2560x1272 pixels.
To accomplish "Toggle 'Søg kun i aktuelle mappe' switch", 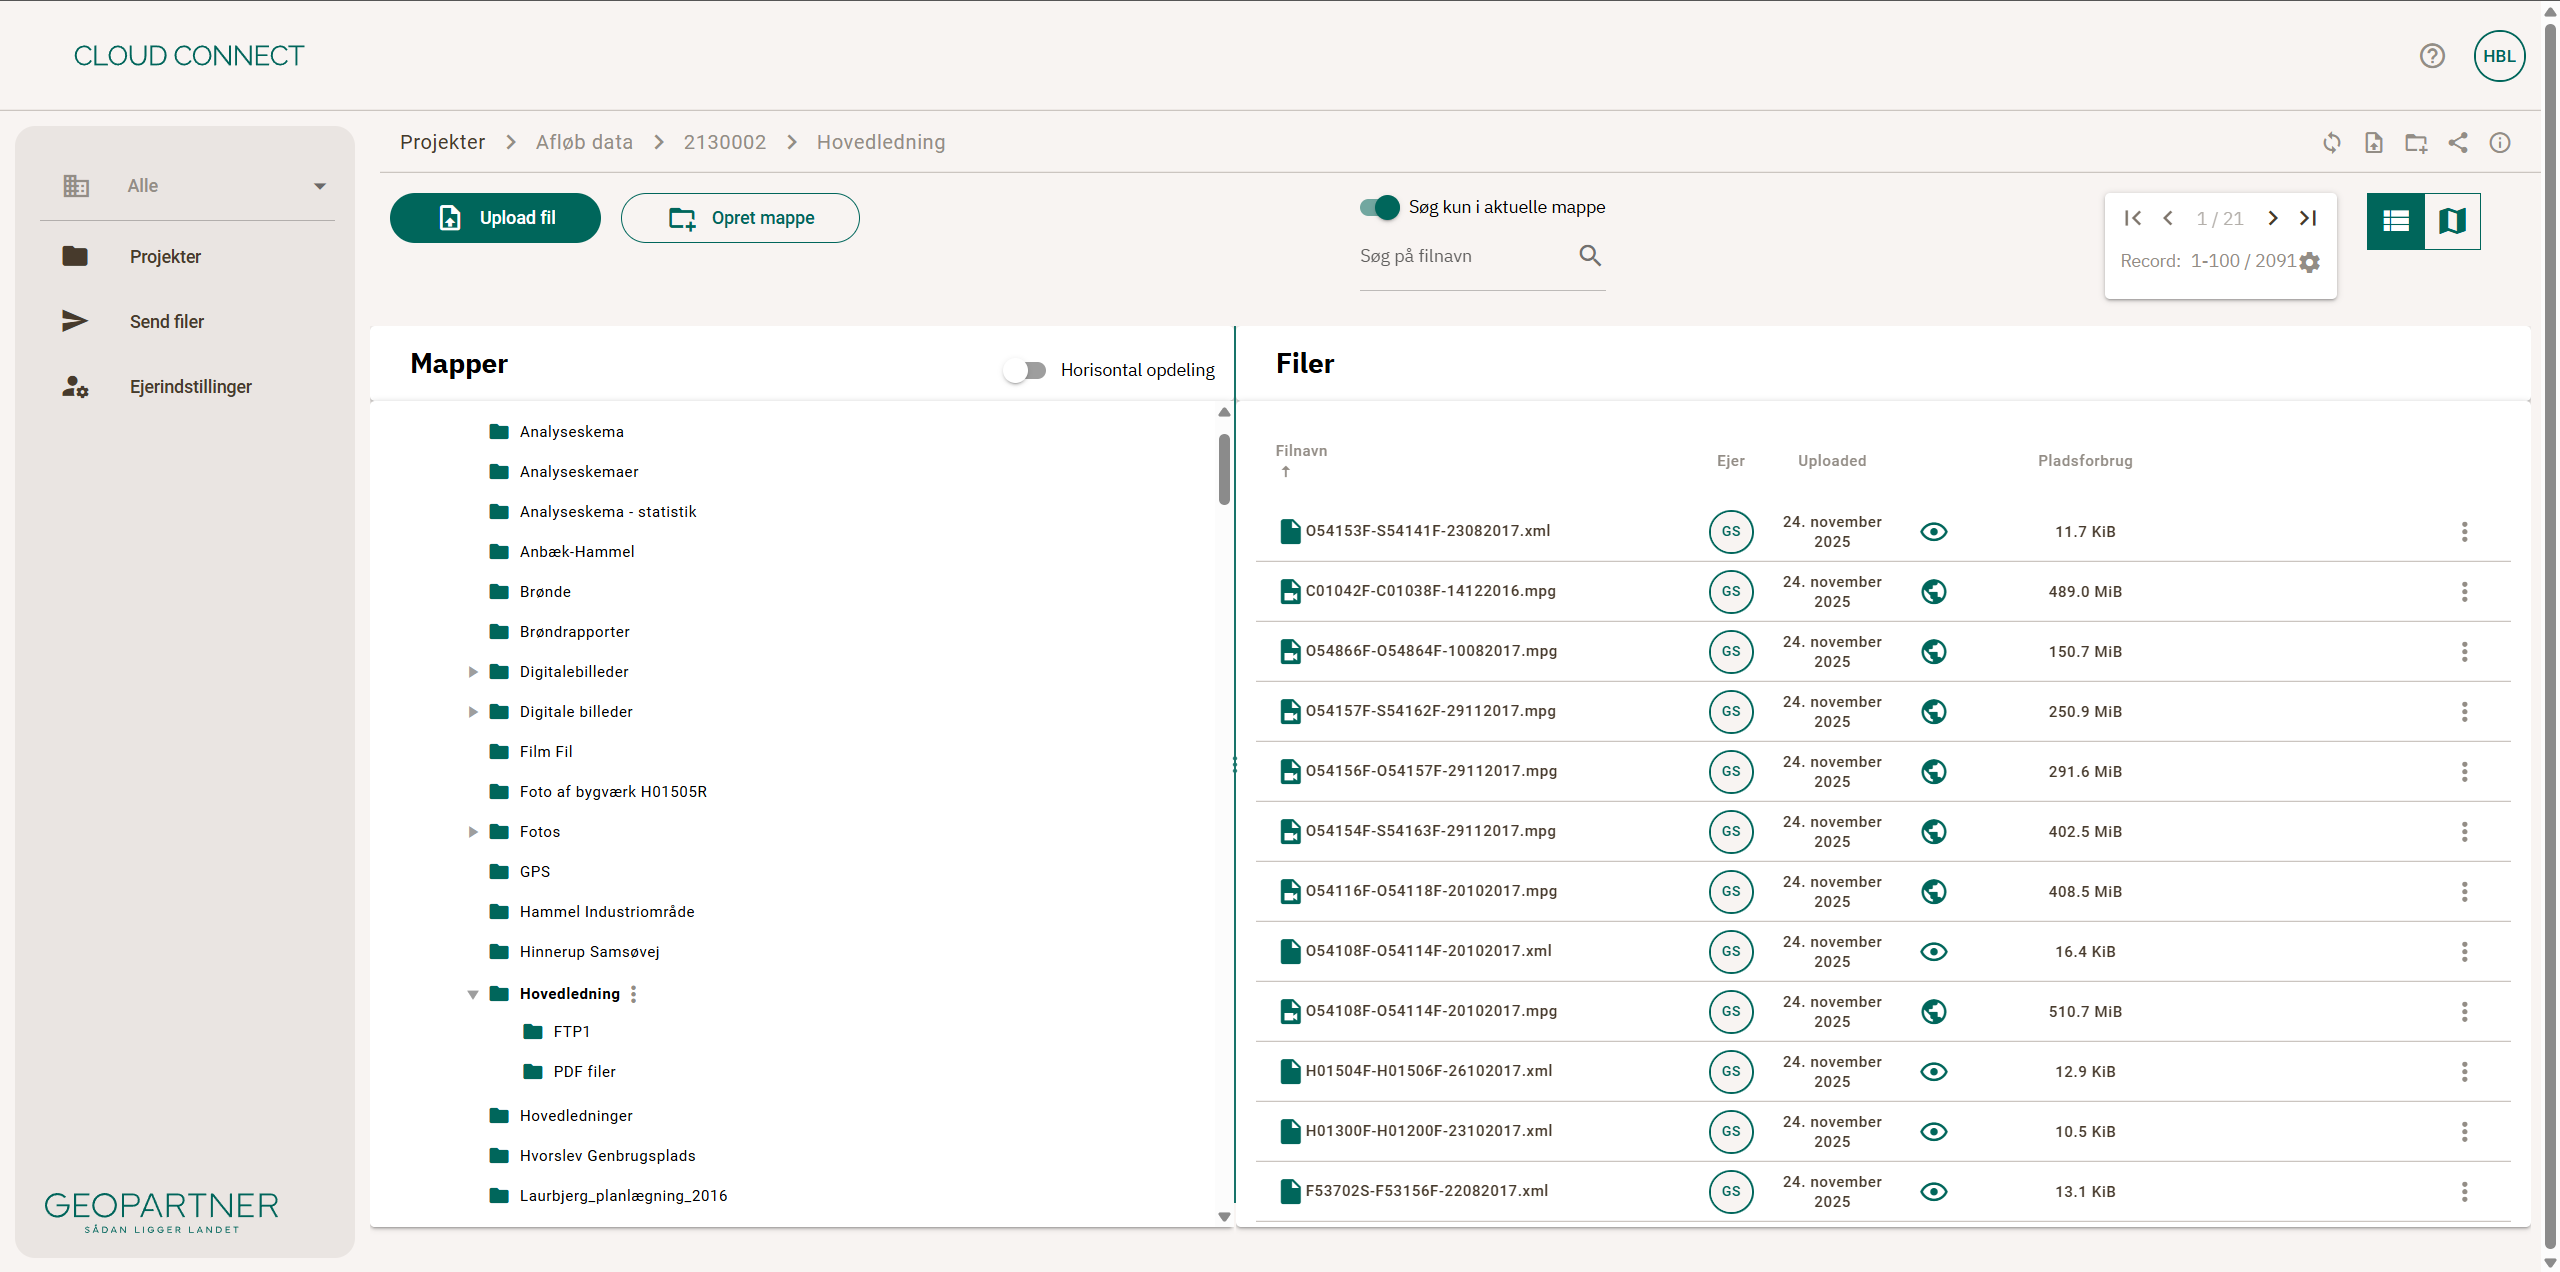I will (x=1380, y=207).
